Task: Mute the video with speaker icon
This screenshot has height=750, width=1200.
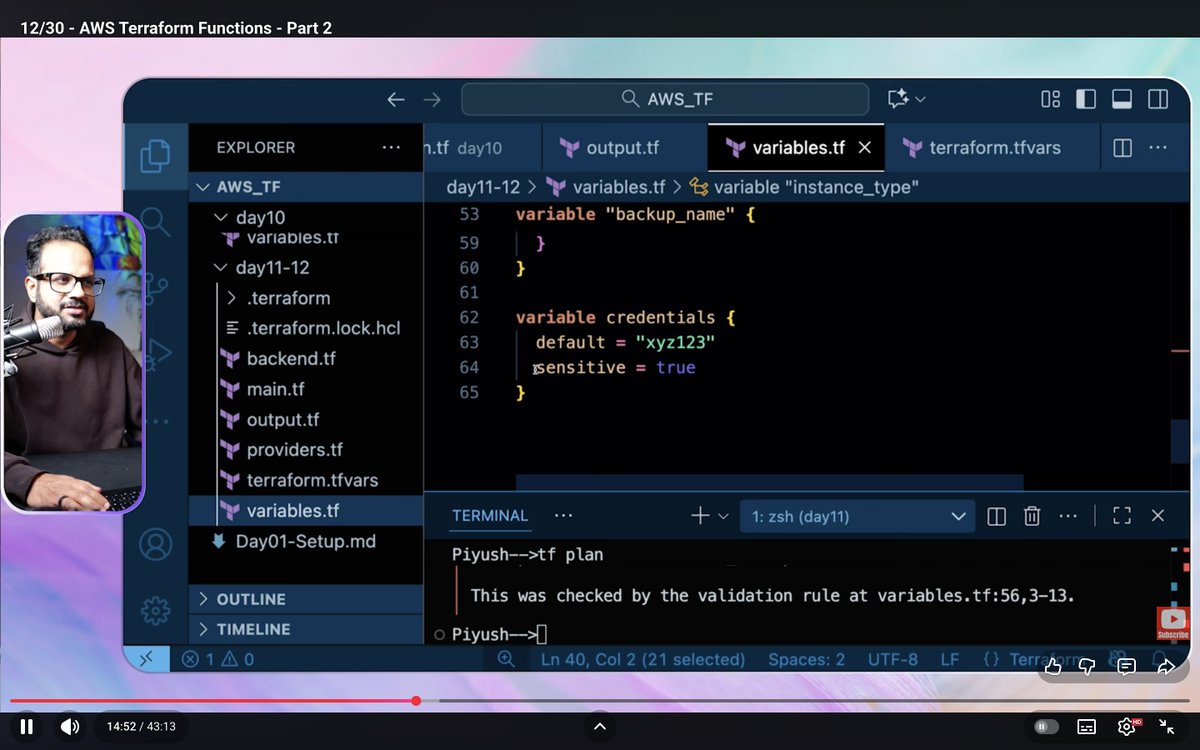Action: point(69,726)
